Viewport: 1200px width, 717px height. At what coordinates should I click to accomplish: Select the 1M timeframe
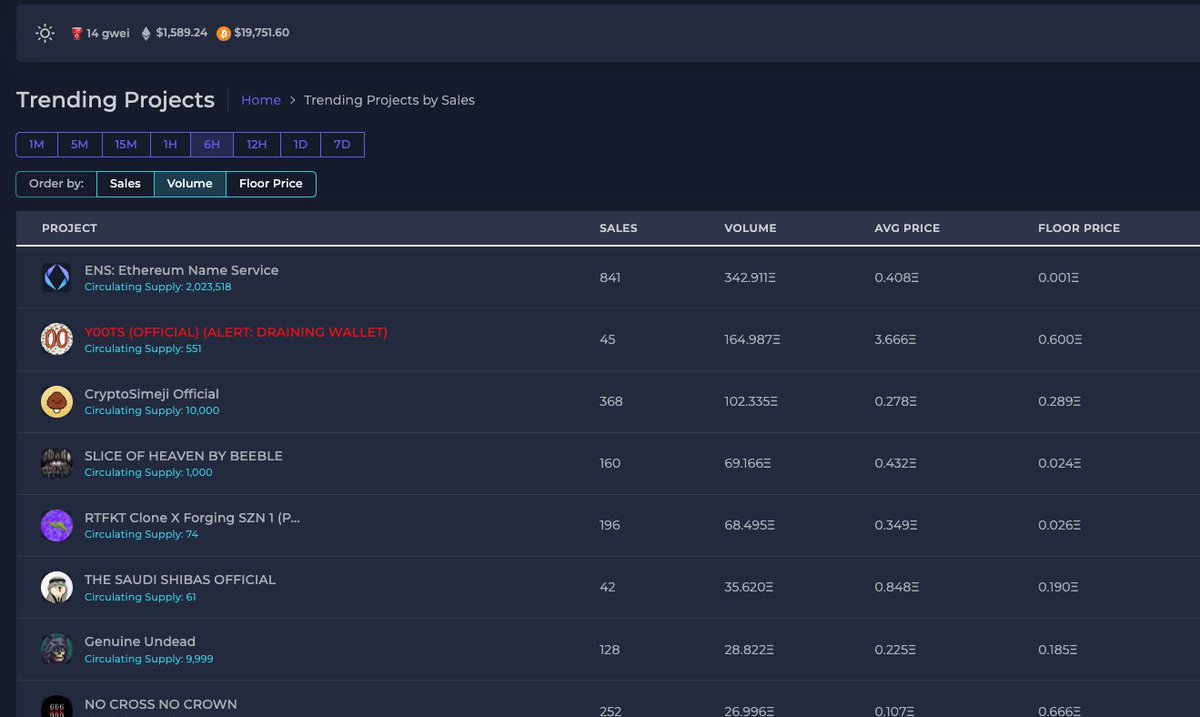click(x=36, y=145)
